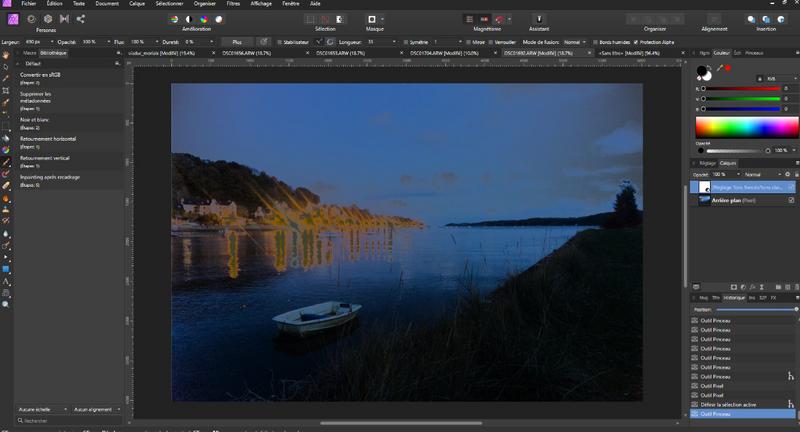Switch to the Calques panel tab
The height and width of the screenshot is (432, 800).
(728, 163)
